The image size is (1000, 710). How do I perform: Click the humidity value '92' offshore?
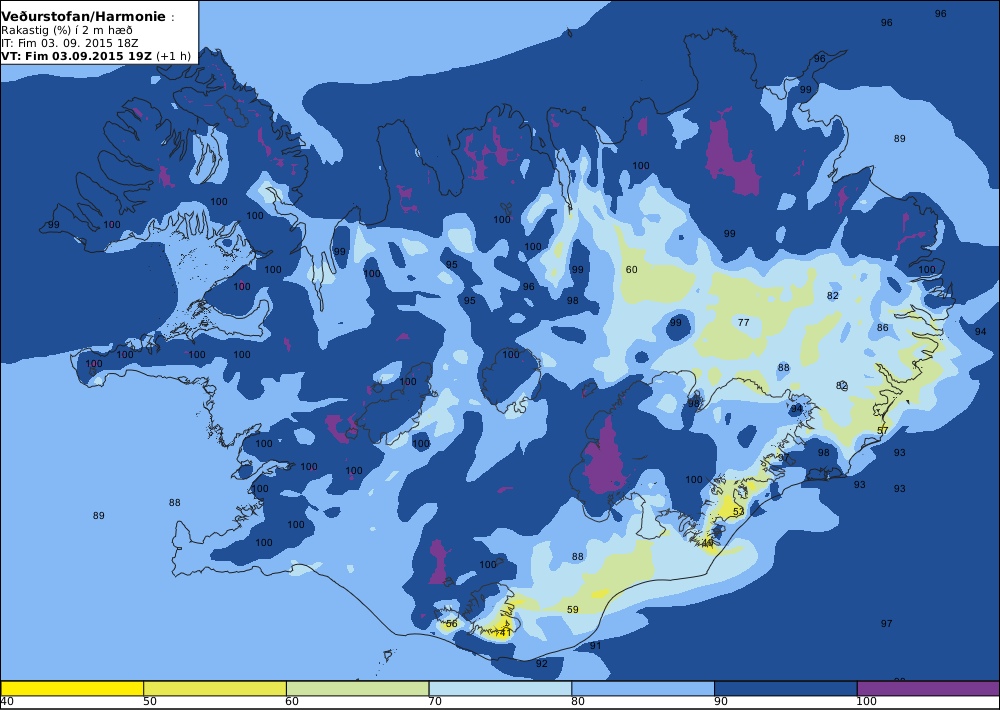point(541,663)
